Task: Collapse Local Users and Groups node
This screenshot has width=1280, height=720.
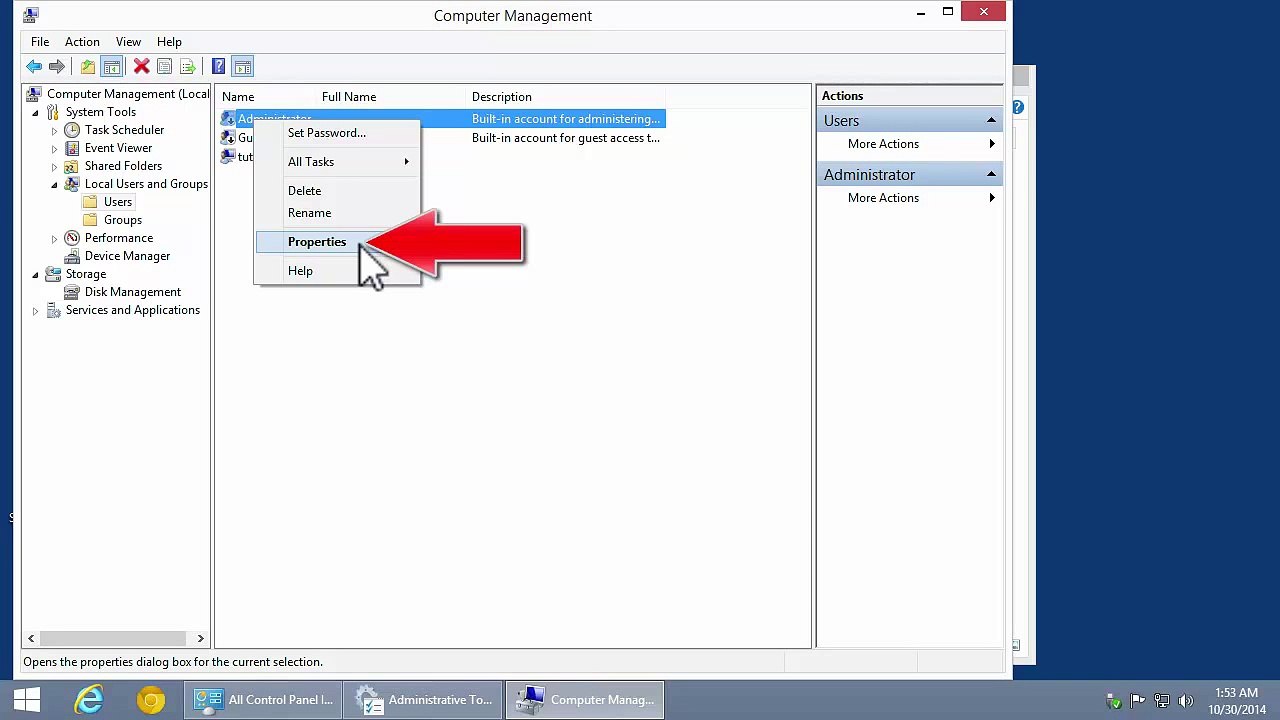Action: pyautogui.click(x=54, y=185)
